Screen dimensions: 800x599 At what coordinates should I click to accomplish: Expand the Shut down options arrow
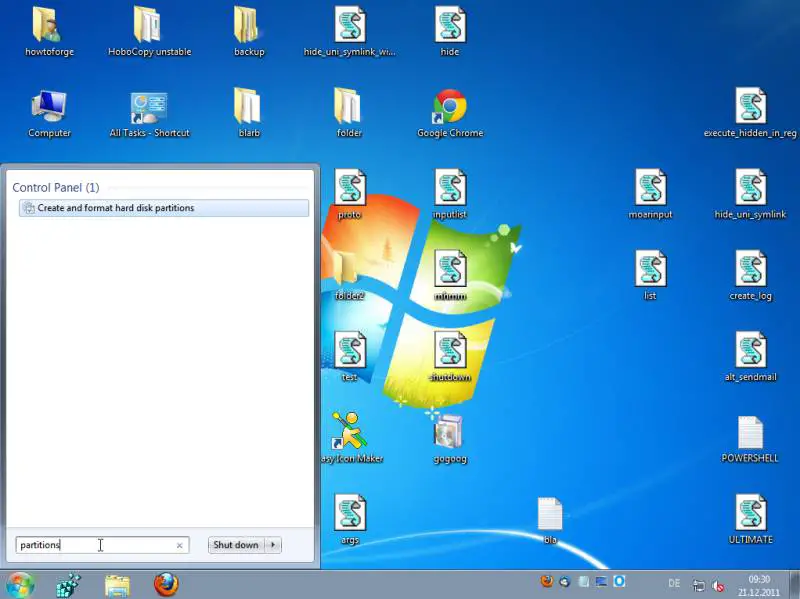(x=274, y=545)
